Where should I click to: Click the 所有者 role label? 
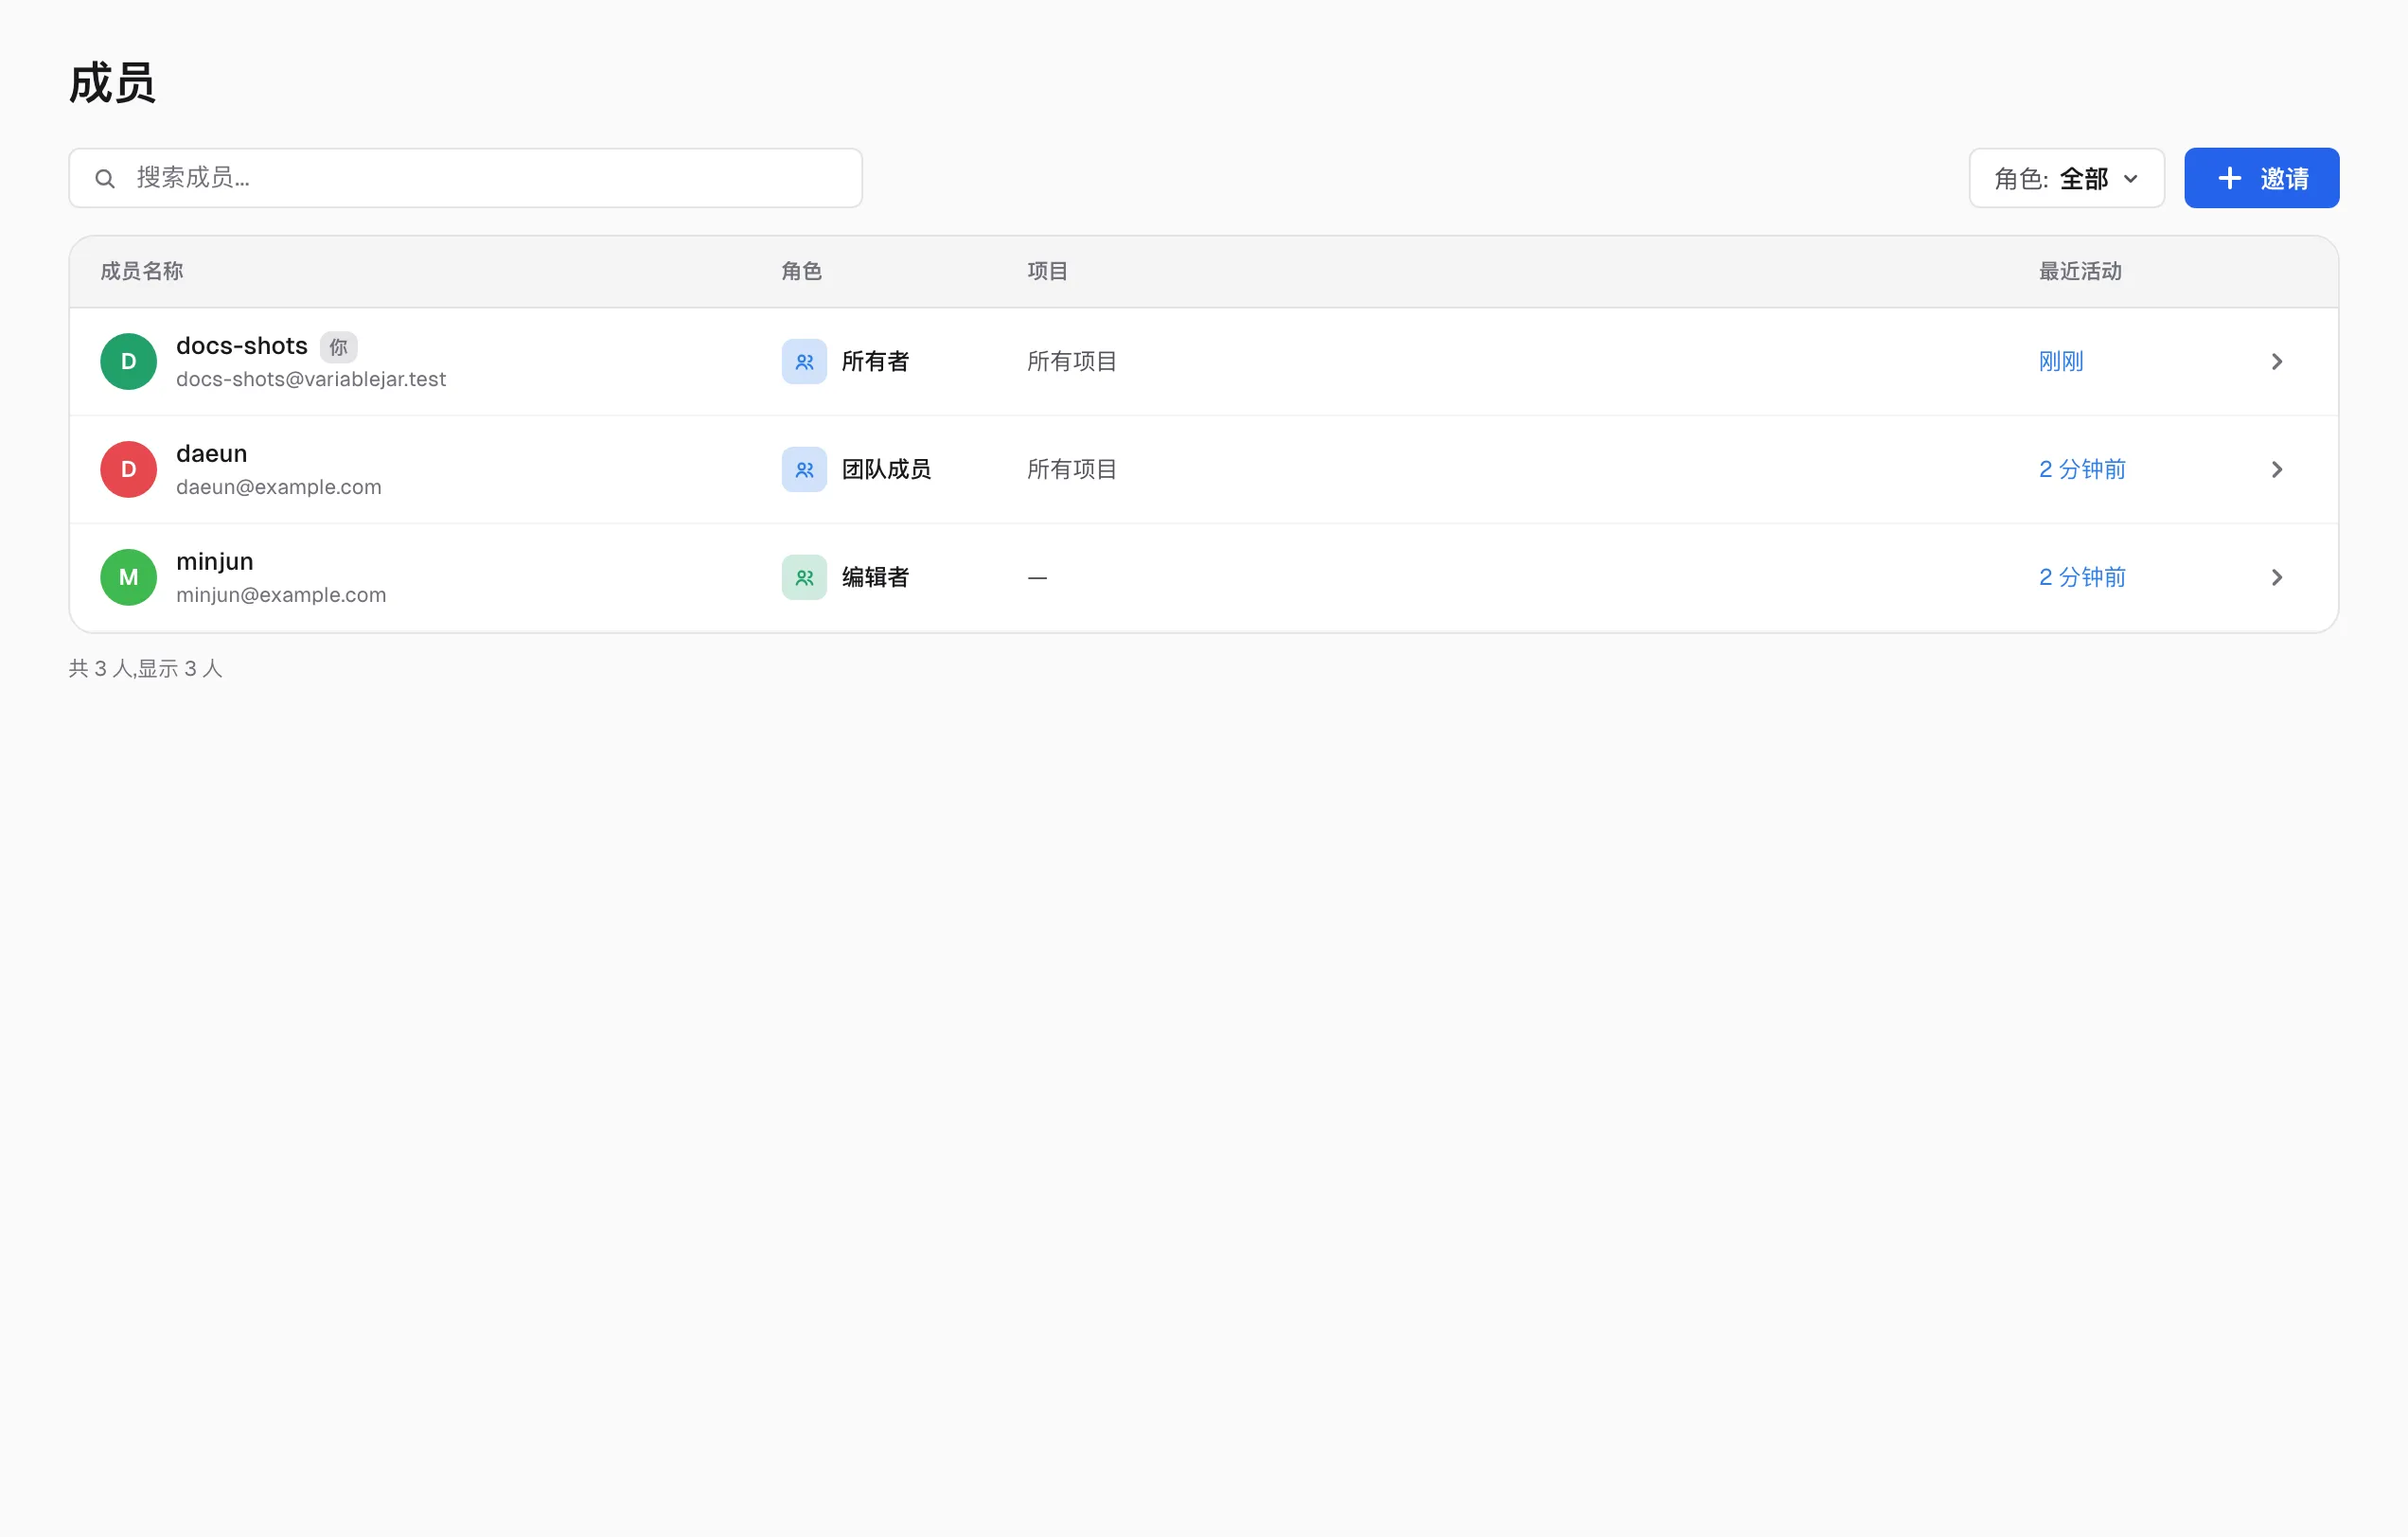click(x=875, y=361)
